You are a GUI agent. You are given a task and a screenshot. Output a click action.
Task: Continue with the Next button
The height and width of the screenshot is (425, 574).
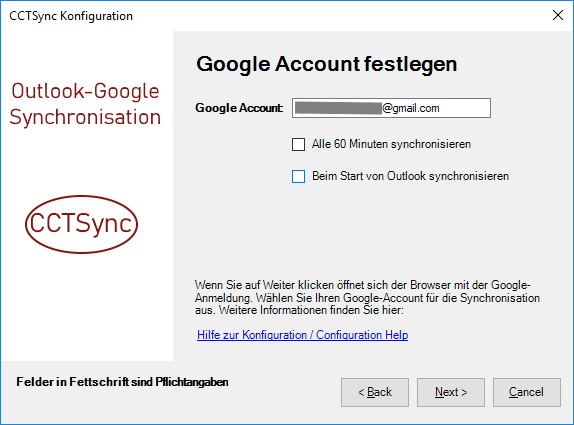point(451,392)
